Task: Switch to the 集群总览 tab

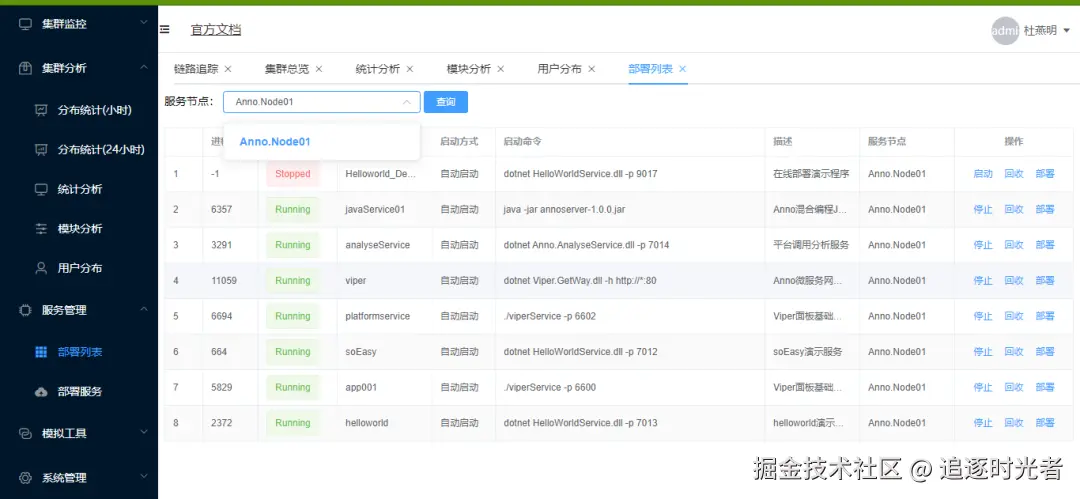Action: coord(286,69)
